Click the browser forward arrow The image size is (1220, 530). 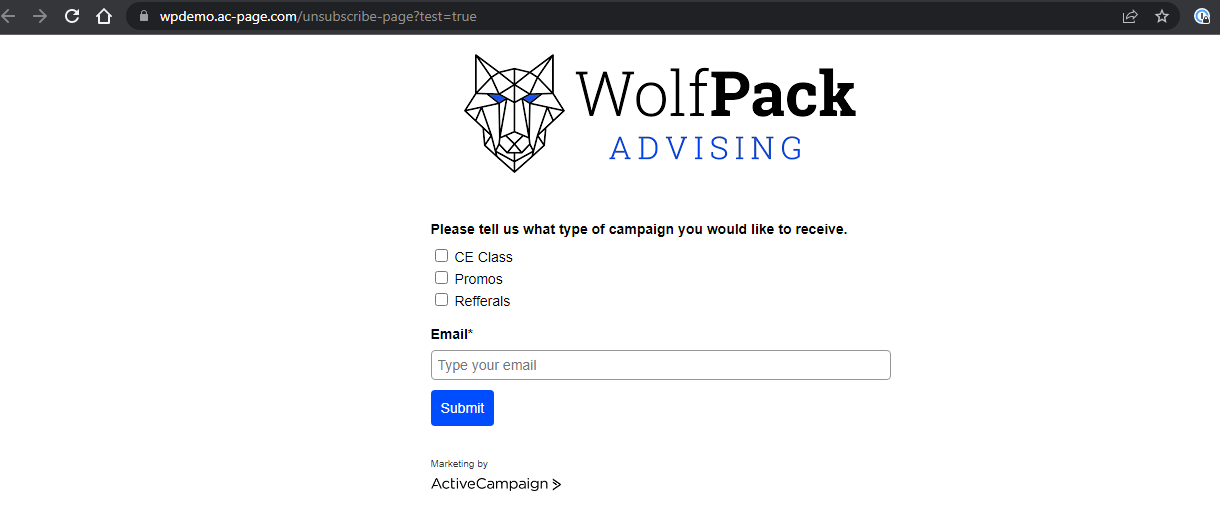40,16
